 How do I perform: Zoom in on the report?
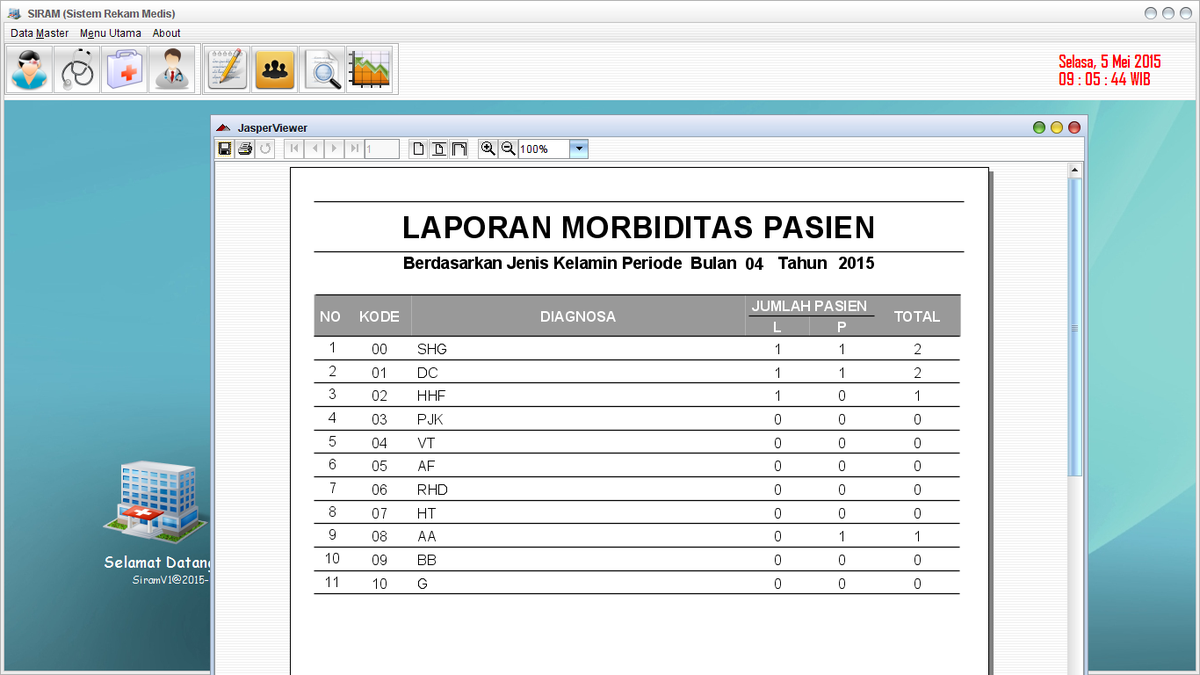(488, 149)
